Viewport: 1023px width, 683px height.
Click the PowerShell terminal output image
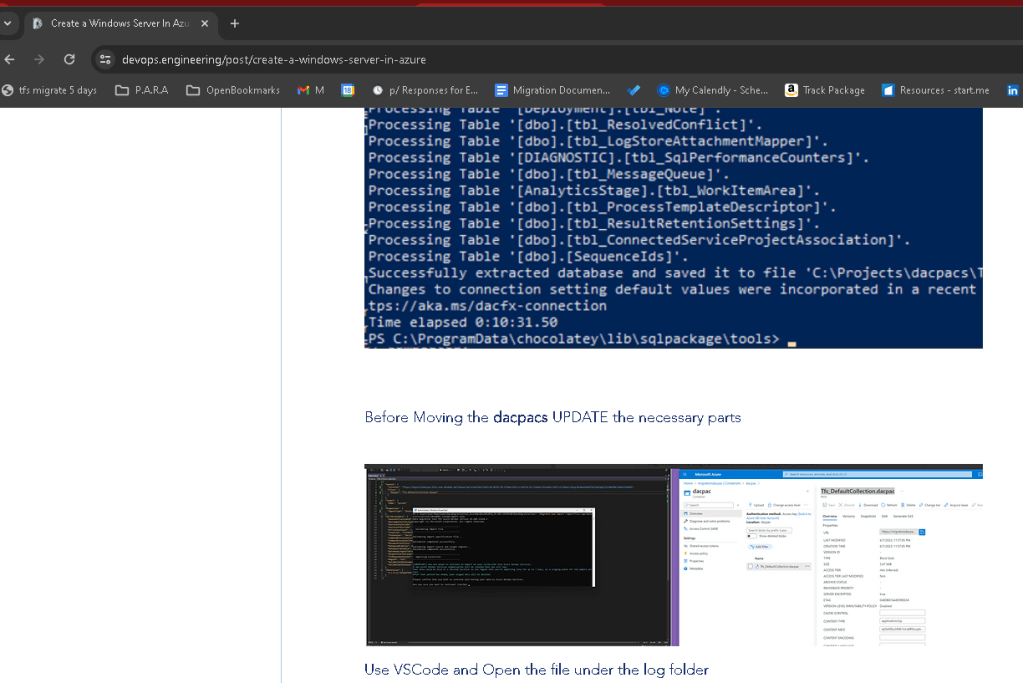(673, 228)
